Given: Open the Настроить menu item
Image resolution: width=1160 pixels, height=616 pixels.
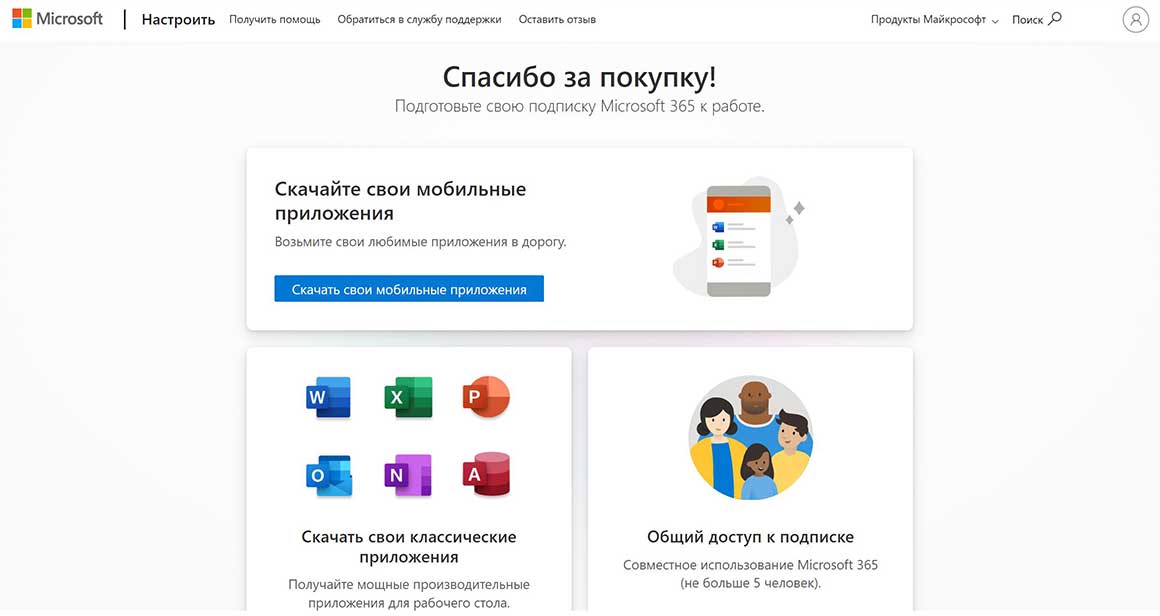Looking at the screenshot, I should [178, 20].
